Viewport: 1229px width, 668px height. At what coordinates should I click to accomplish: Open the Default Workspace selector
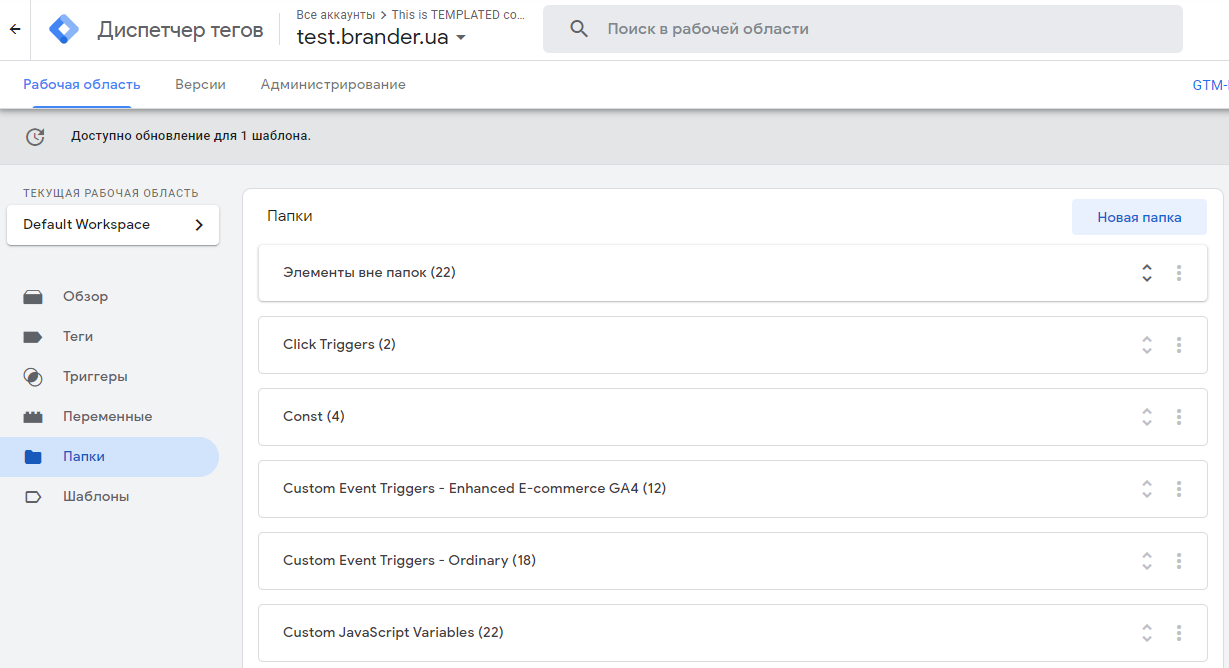[113, 225]
